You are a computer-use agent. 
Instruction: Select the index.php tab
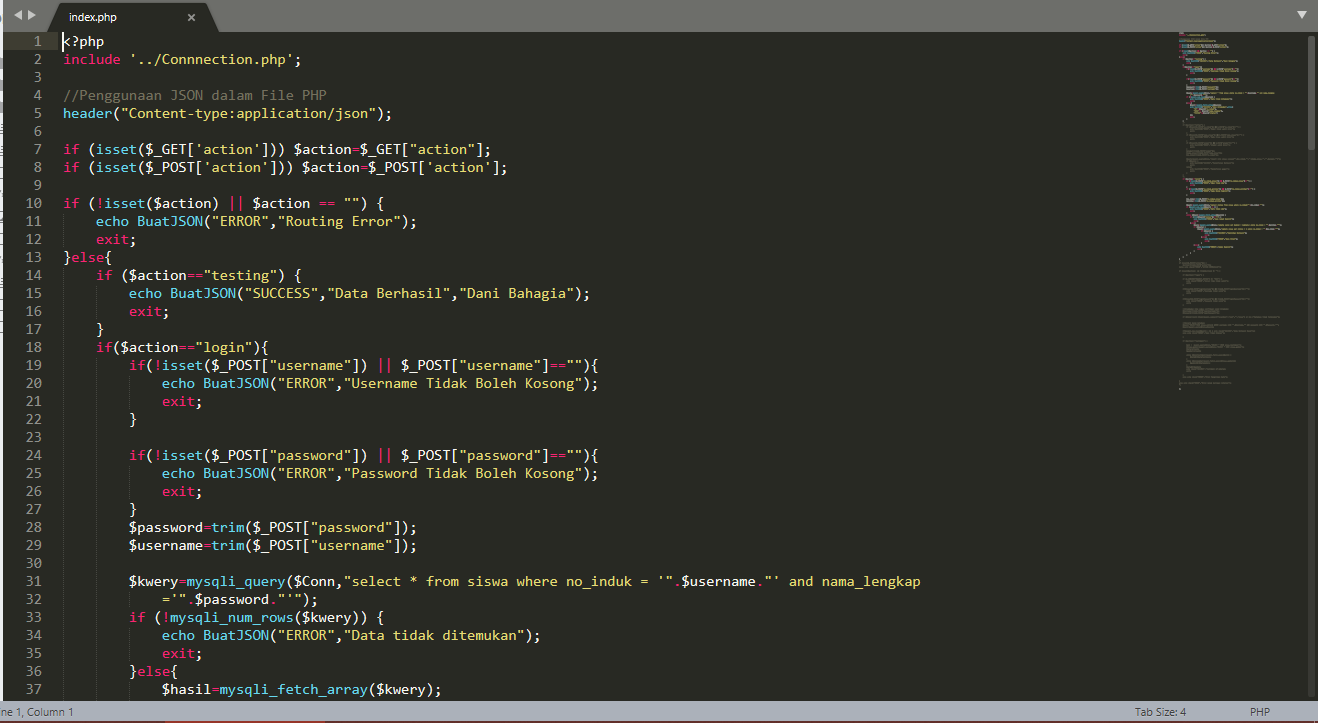pos(92,16)
